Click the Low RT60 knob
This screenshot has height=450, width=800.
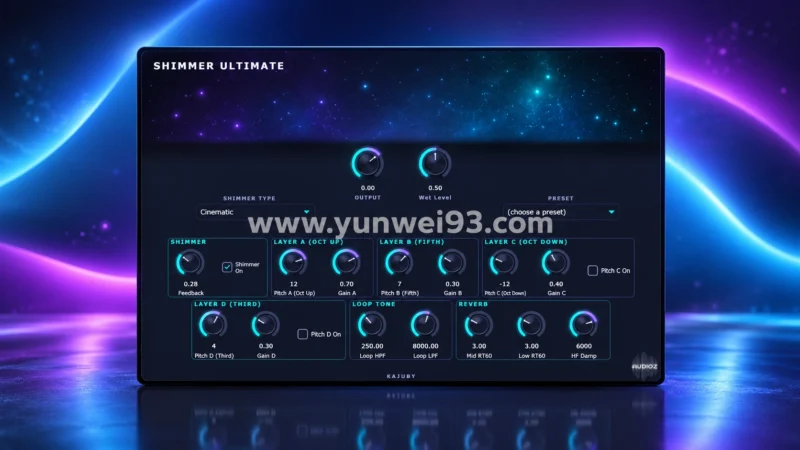(x=531, y=324)
